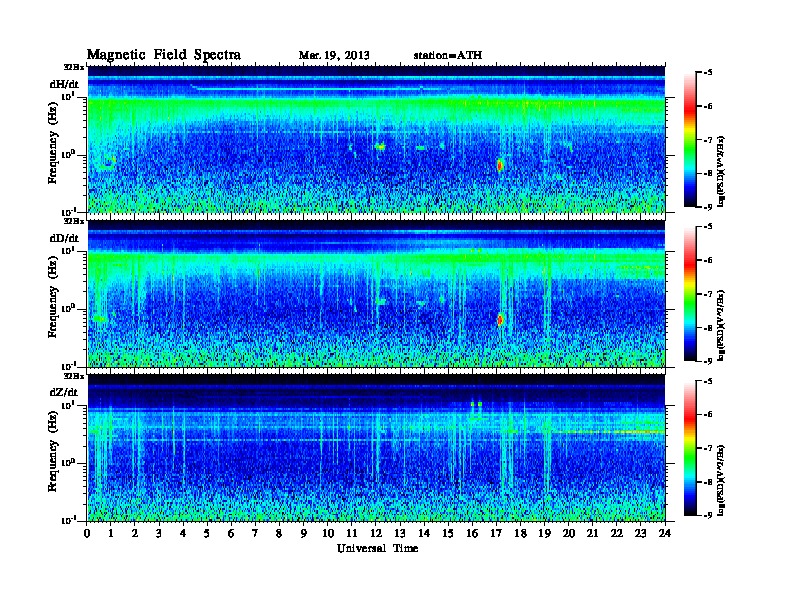
Task: Click the 32Hz label above the dH/dt panel
Action: 74,67
